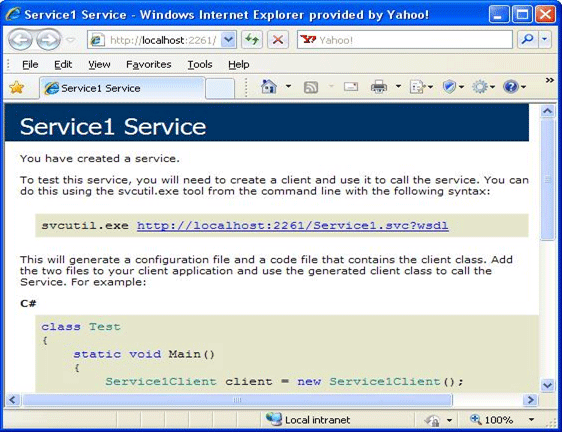Open the Tools menu
Screen dimensions: 562x432
click(200, 65)
